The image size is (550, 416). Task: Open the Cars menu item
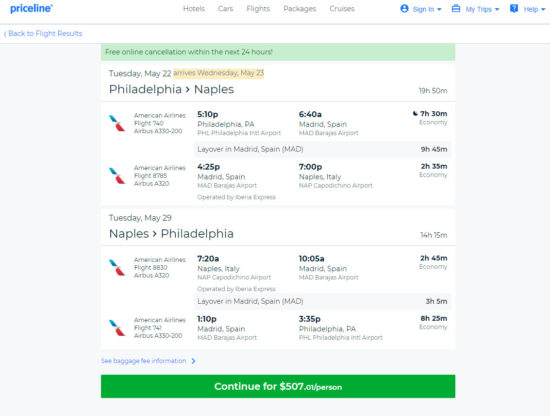click(225, 9)
